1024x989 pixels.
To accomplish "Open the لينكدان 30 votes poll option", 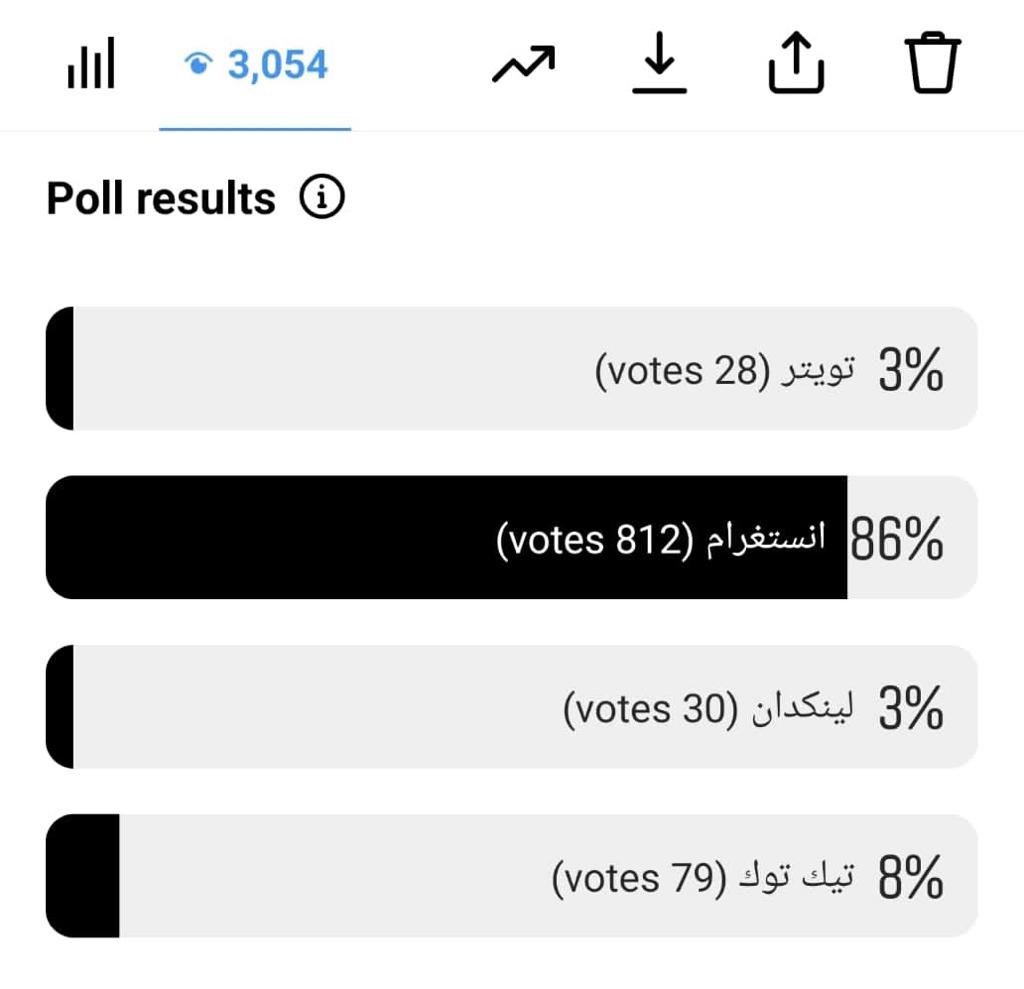I will (511, 707).
